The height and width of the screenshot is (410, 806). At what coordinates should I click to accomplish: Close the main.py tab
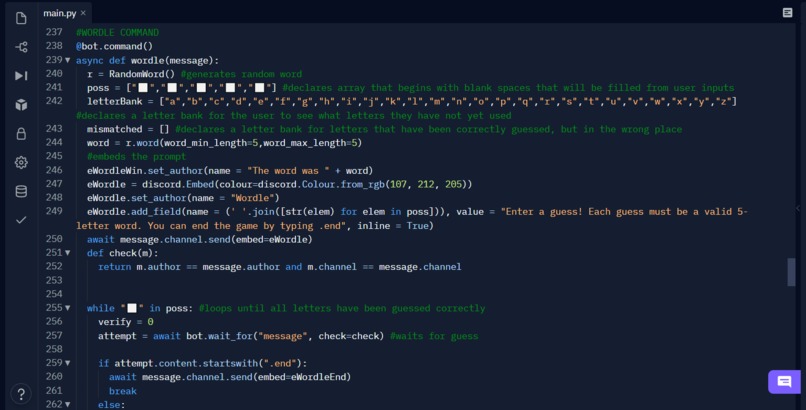[x=83, y=13]
